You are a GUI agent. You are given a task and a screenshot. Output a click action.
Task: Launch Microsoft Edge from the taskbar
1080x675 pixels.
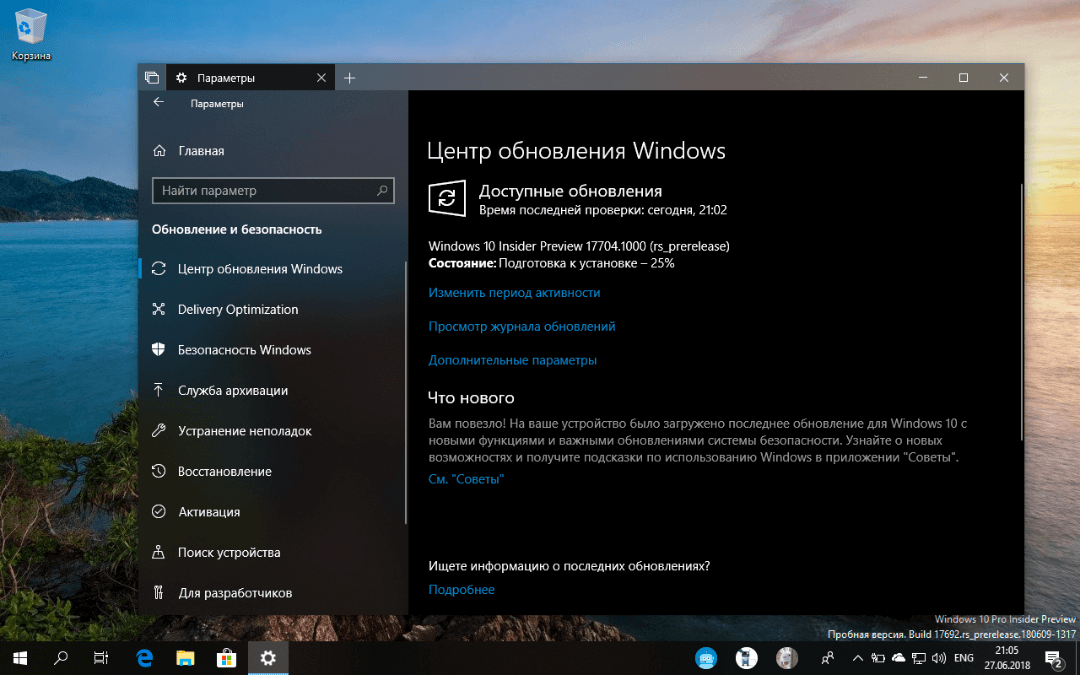click(x=143, y=658)
